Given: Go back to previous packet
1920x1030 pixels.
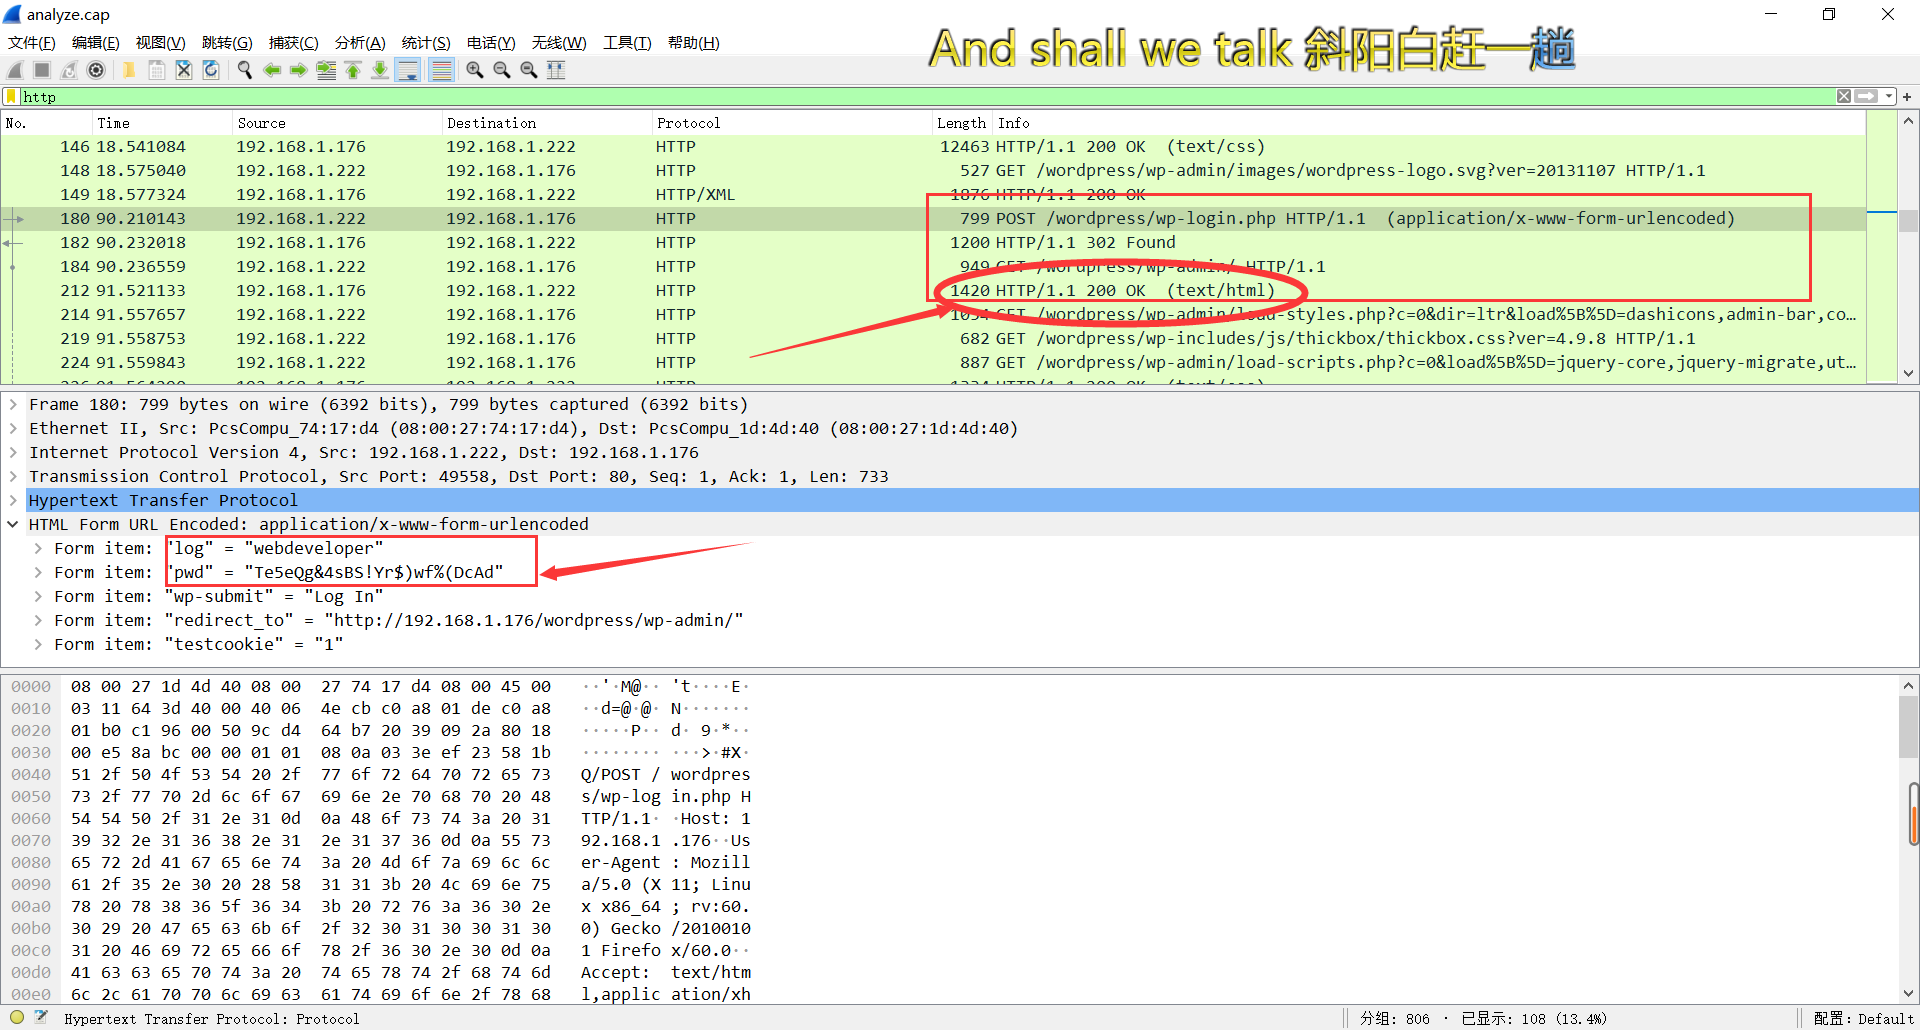Looking at the screenshot, I should [272, 70].
